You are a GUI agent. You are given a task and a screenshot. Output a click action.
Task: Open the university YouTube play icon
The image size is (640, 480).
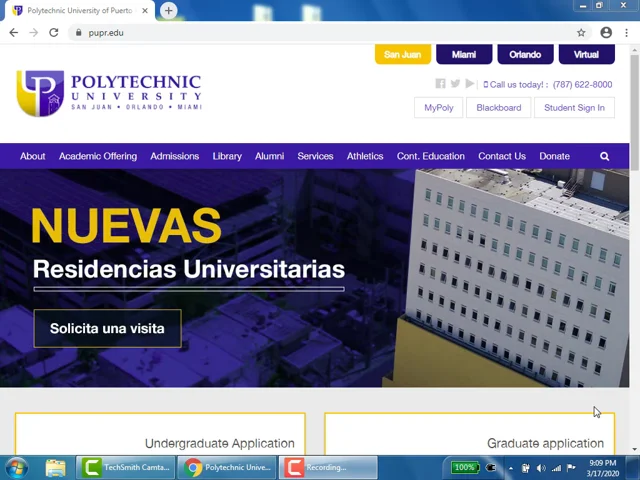click(x=469, y=84)
